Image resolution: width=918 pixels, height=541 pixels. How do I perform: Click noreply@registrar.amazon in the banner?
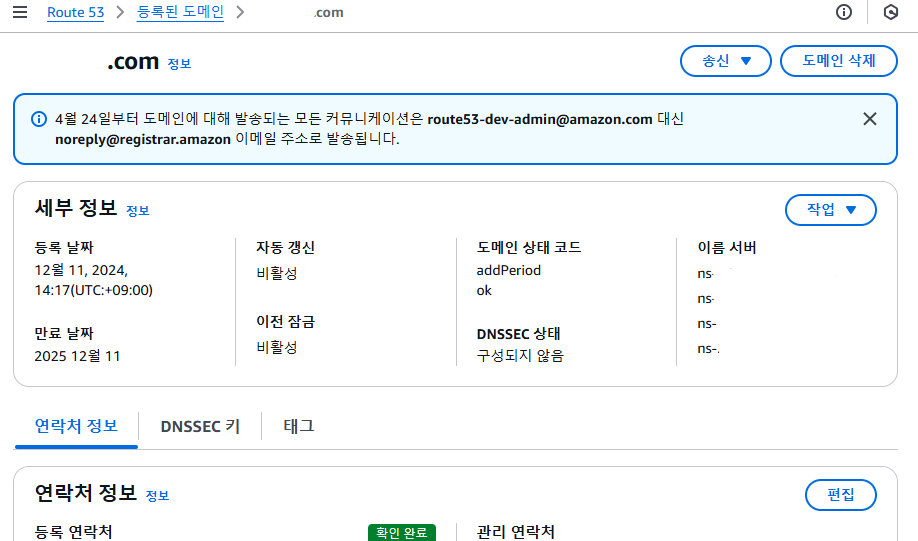click(143, 139)
